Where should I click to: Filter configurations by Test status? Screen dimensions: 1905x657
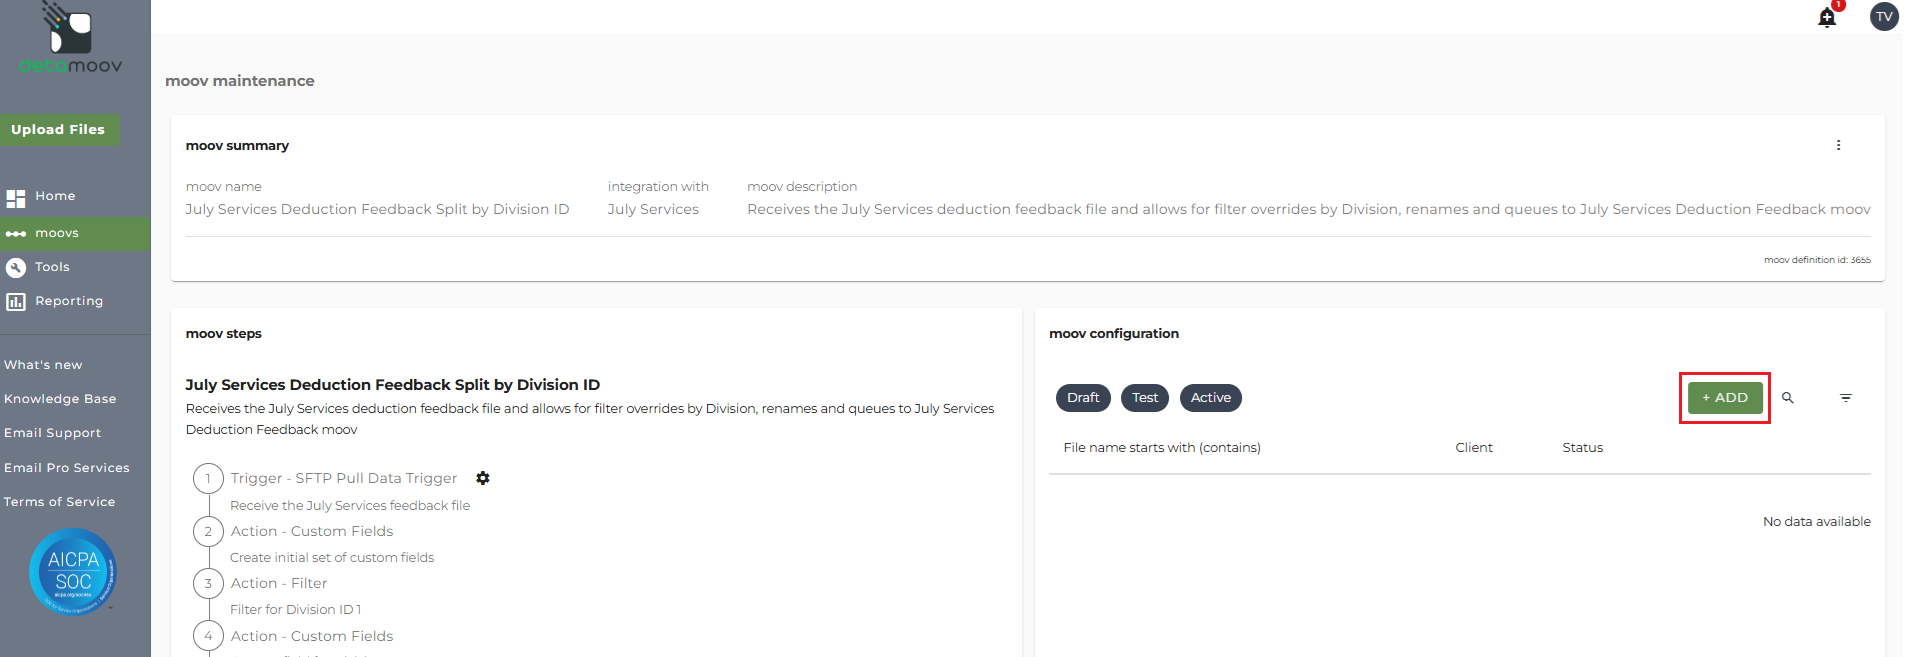[x=1145, y=398]
